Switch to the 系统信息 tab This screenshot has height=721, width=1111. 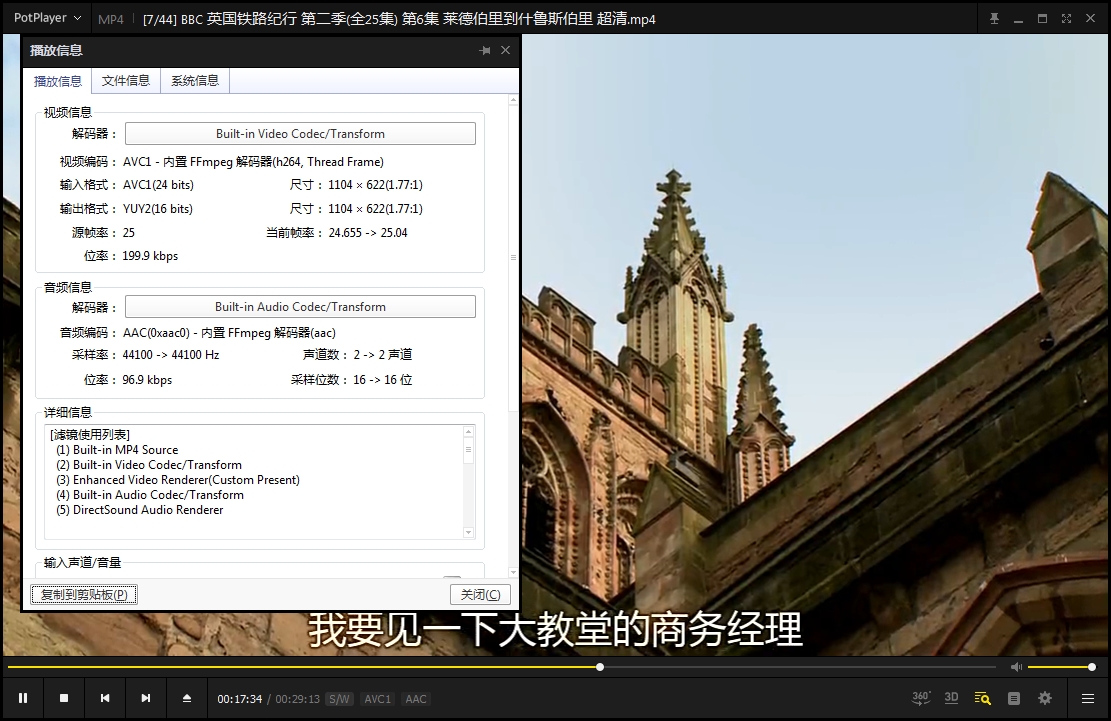point(195,81)
